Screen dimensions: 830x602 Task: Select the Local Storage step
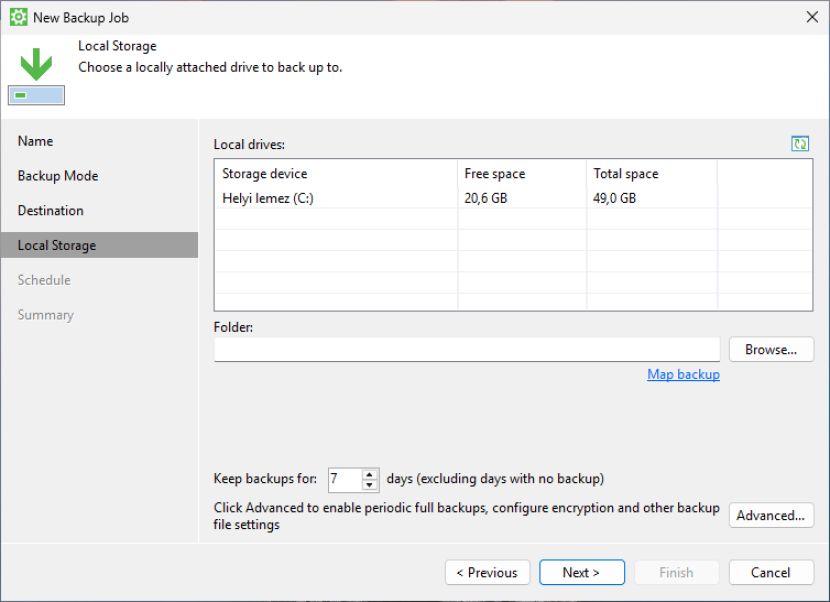100,245
